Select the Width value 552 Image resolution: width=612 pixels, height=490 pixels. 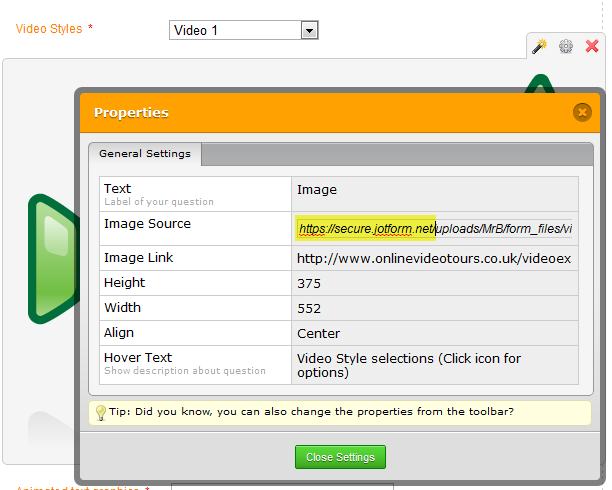coord(309,308)
